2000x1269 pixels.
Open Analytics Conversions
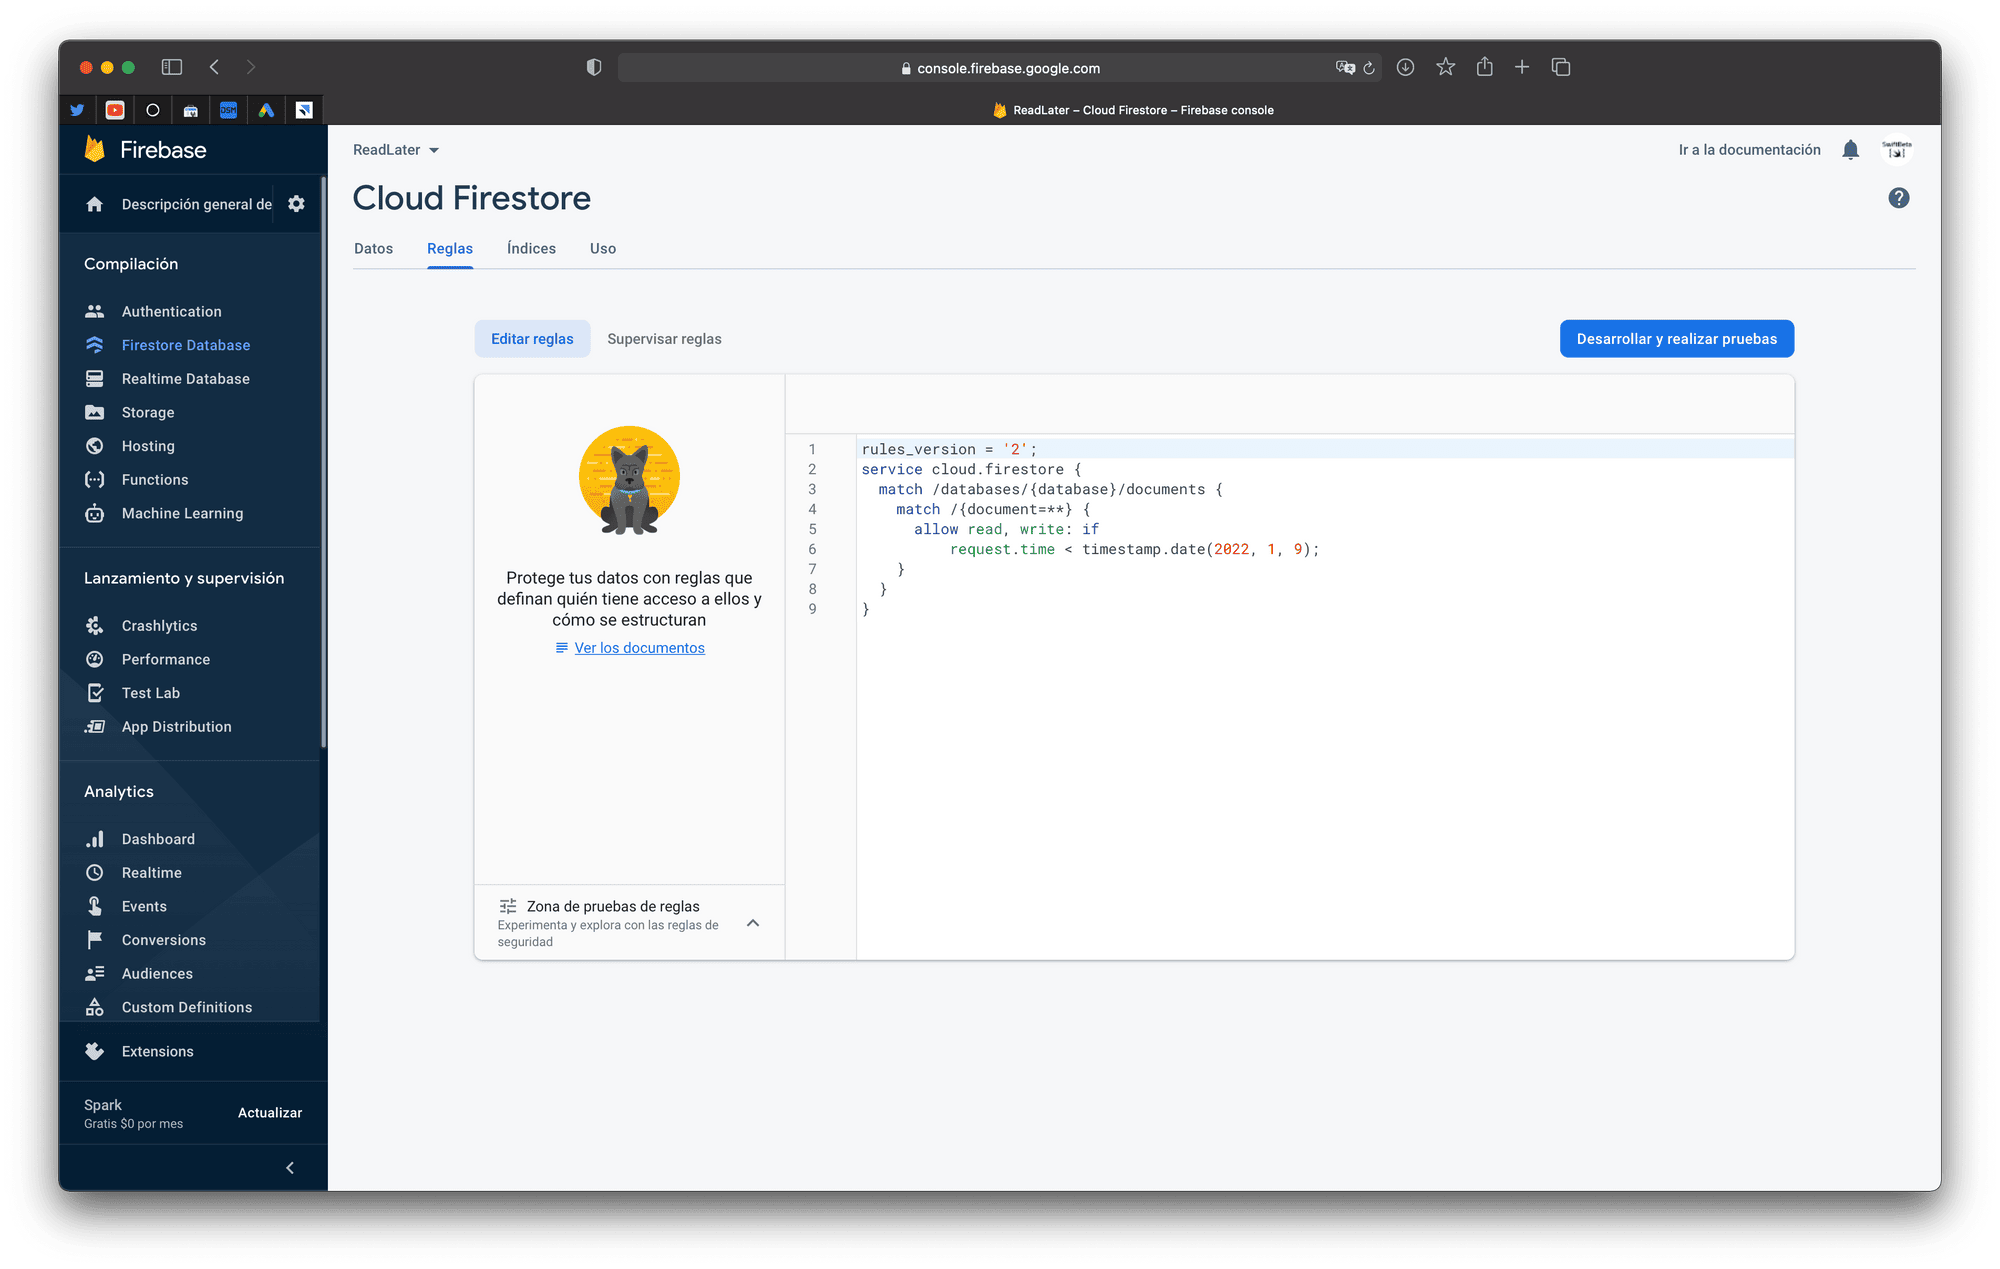163,940
